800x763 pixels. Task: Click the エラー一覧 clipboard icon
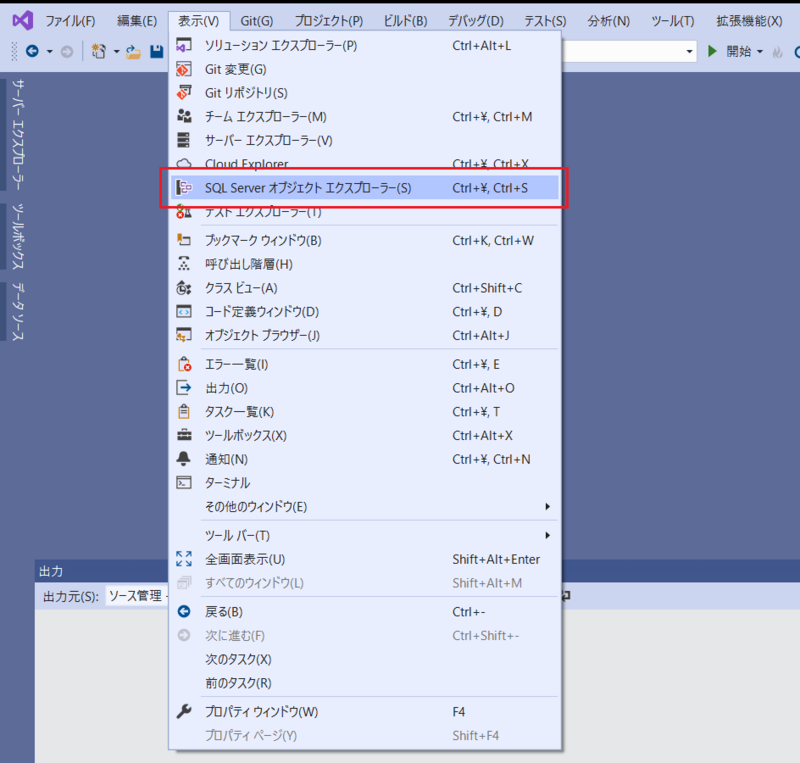[x=184, y=364]
